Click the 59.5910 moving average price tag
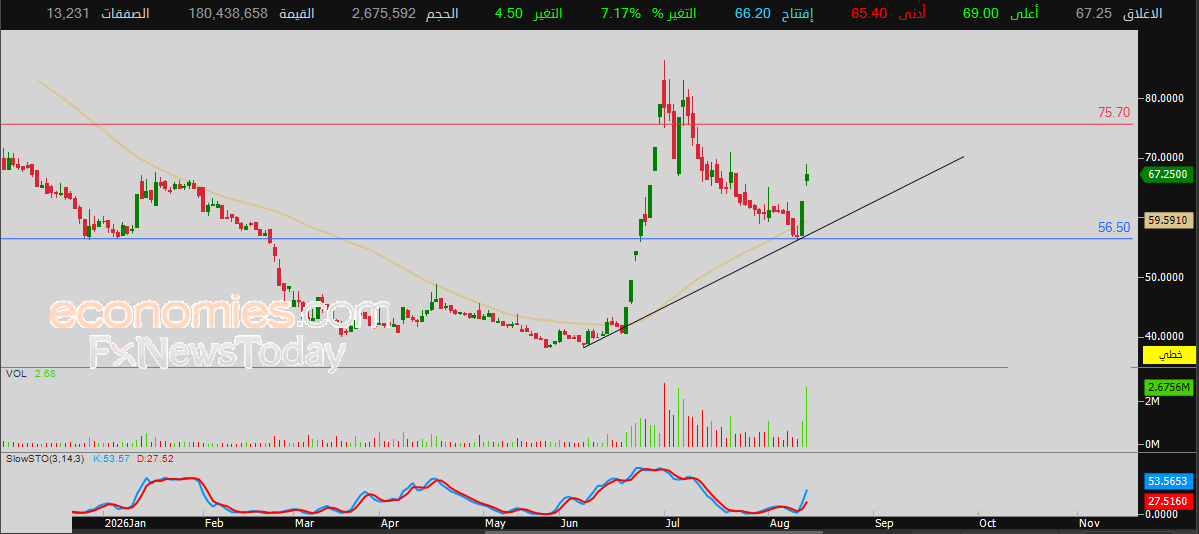1199x534 pixels. (x=1167, y=220)
